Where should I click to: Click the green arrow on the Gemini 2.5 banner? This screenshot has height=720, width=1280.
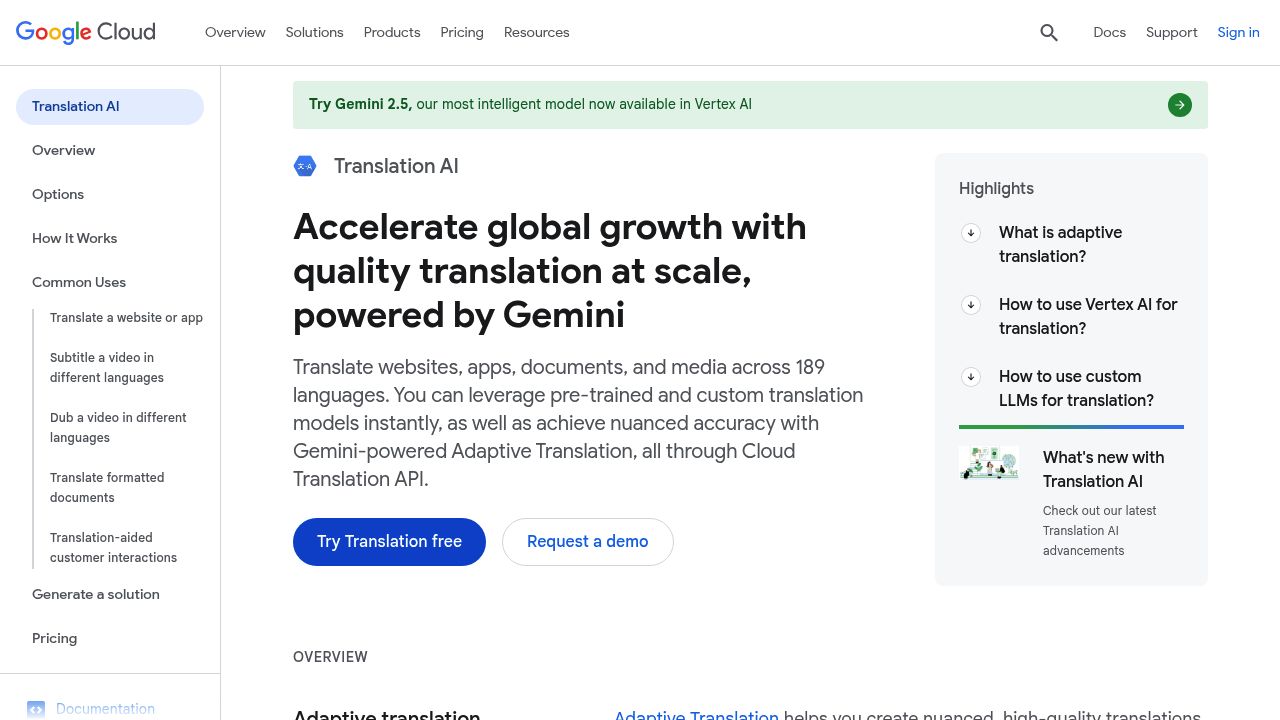coord(1180,104)
